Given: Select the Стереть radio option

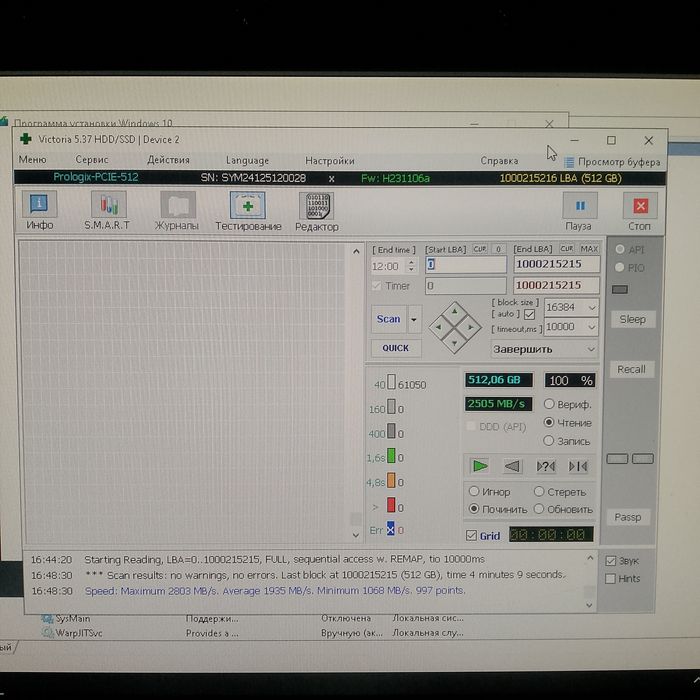Looking at the screenshot, I should point(539,492).
